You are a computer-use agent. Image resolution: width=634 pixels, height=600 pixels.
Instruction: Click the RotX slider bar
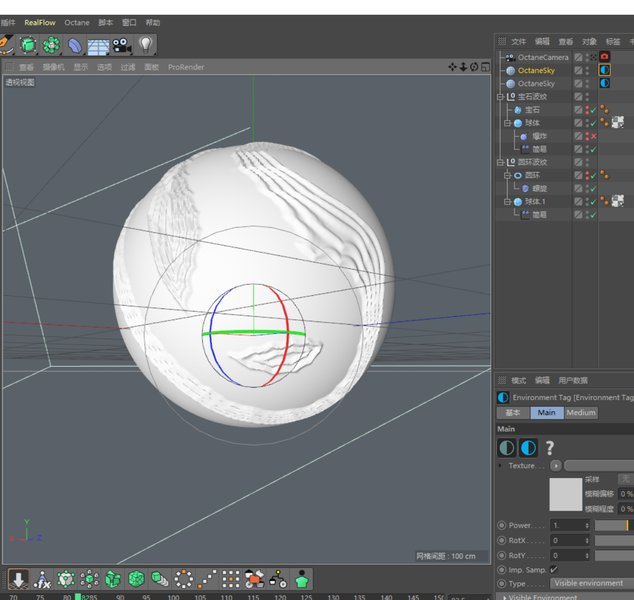click(x=614, y=540)
